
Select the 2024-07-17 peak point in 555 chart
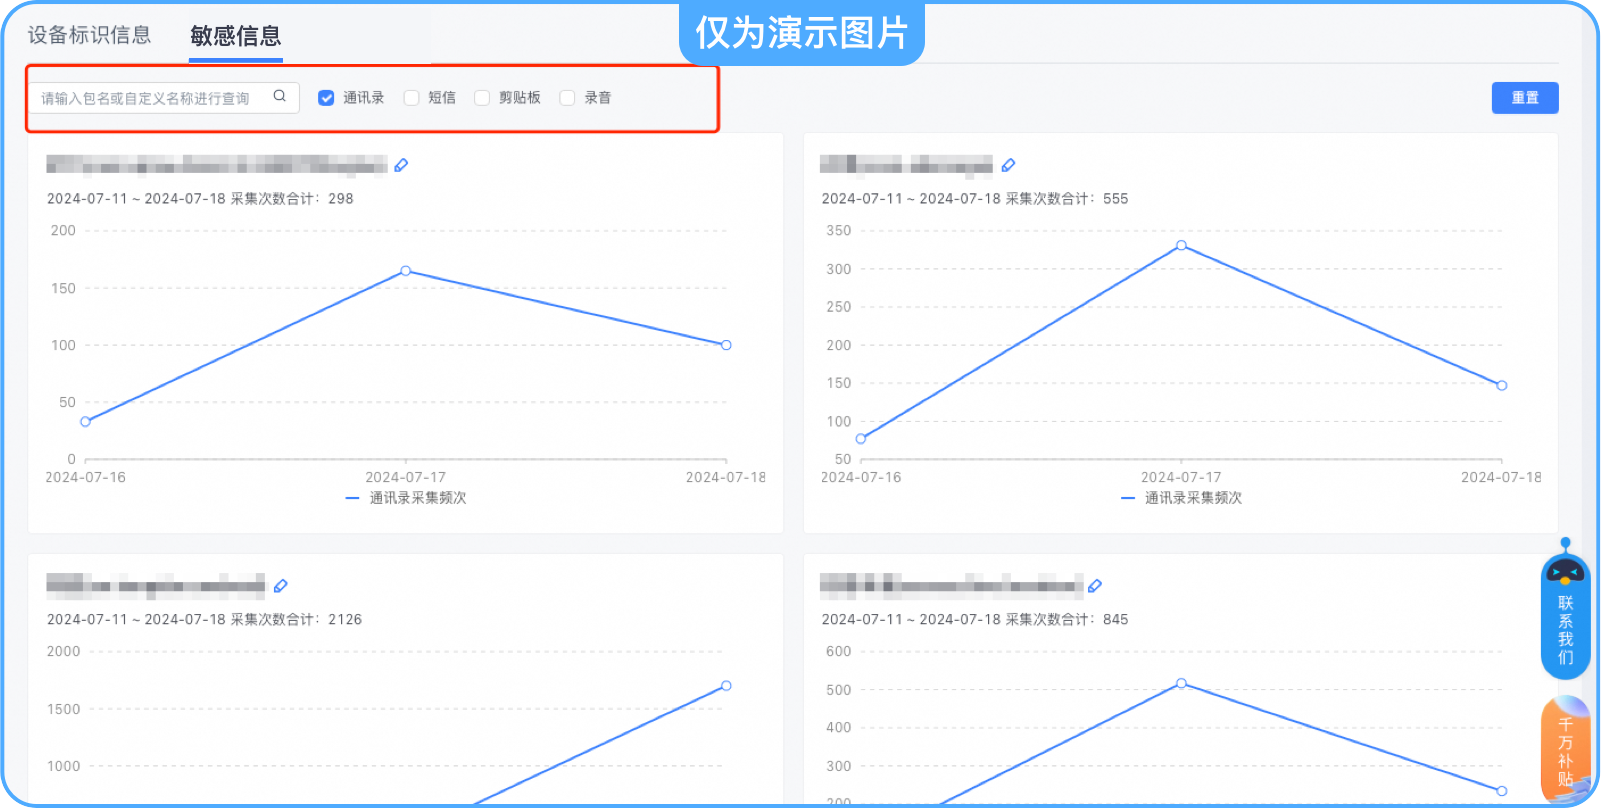[x=1181, y=245]
